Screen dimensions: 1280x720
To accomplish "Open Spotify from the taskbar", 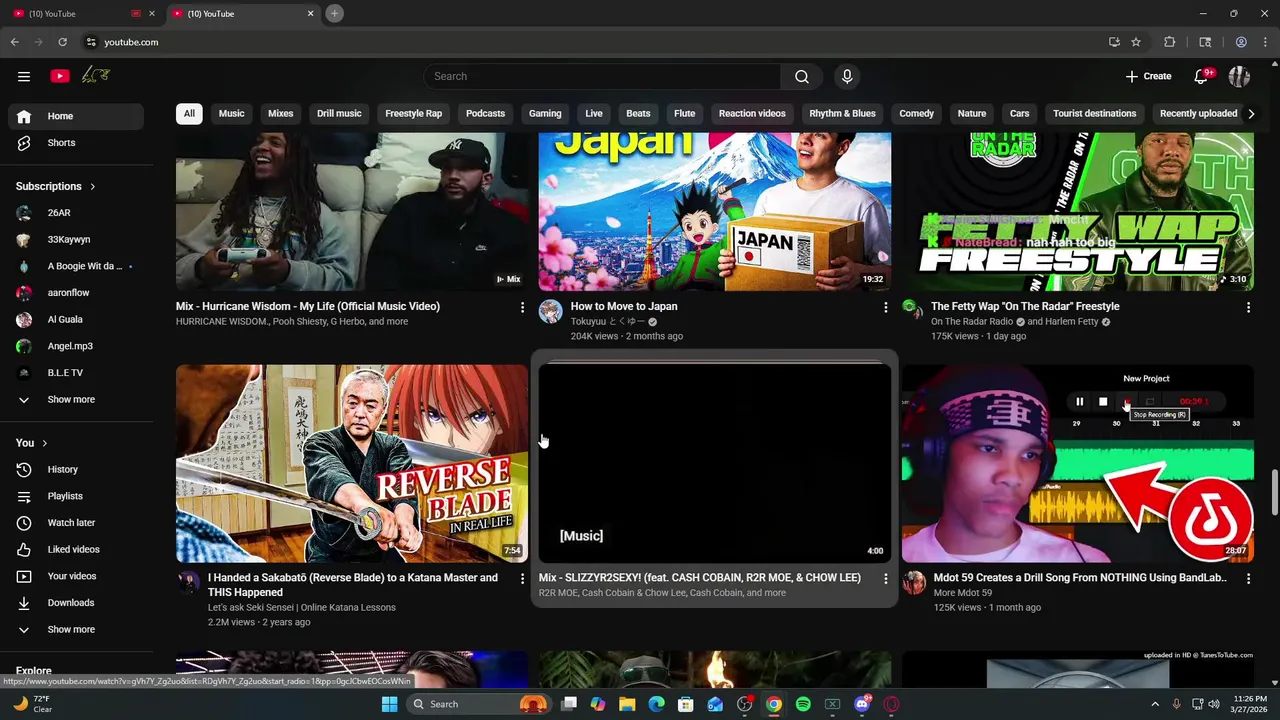I will [x=803, y=704].
